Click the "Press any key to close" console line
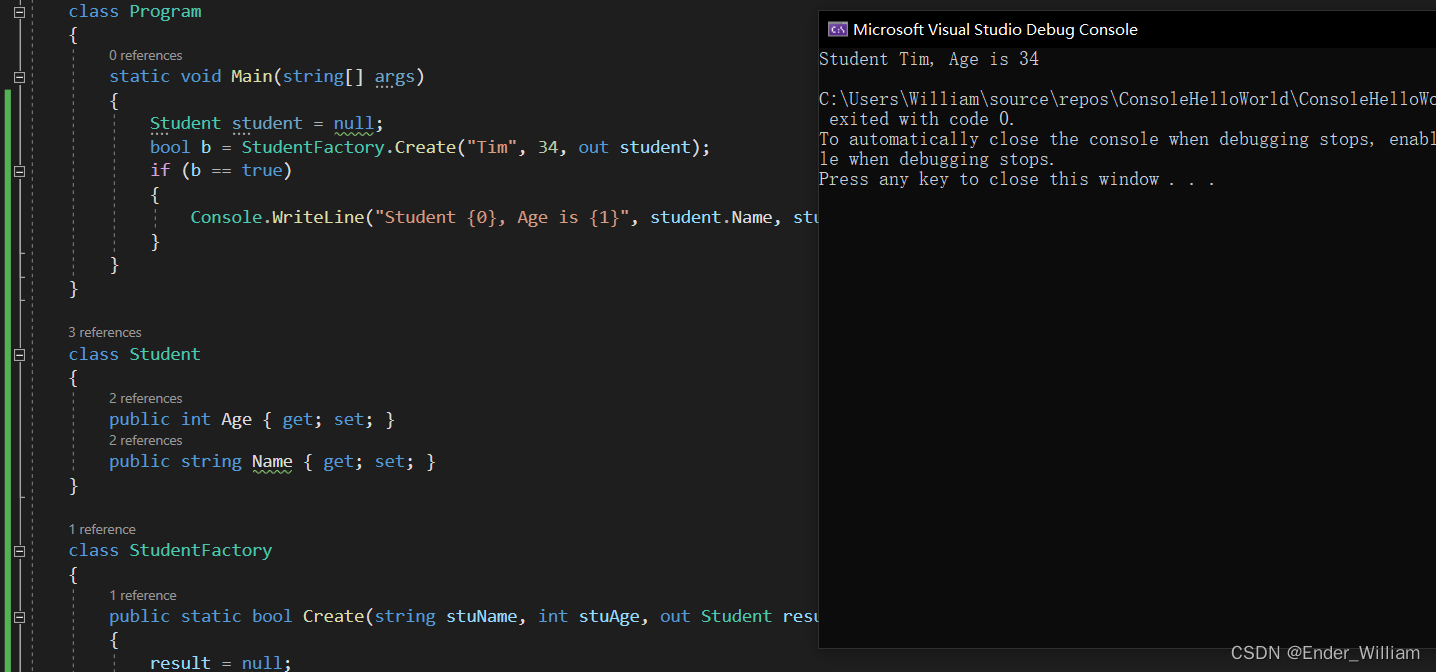Image resolution: width=1436 pixels, height=672 pixels. pos(1016,180)
